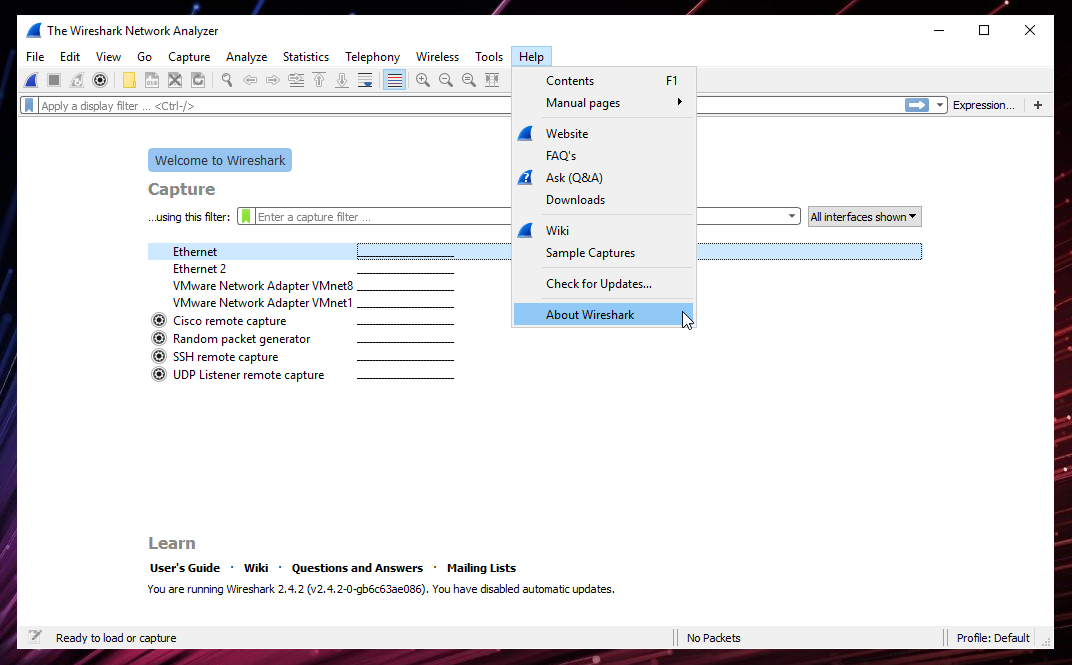The height and width of the screenshot is (665, 1072).
Task: Click gear icon beside Cisco remote capture
Action: coord(159,320)
